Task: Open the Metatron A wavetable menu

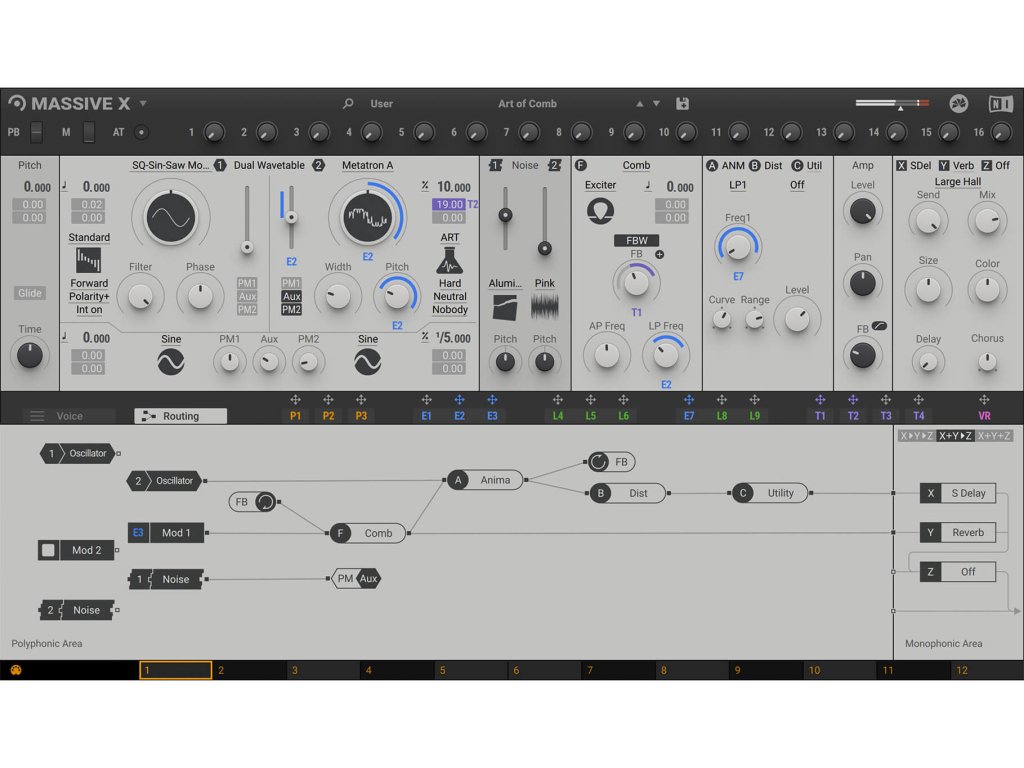Action: [x=368, y=165]
